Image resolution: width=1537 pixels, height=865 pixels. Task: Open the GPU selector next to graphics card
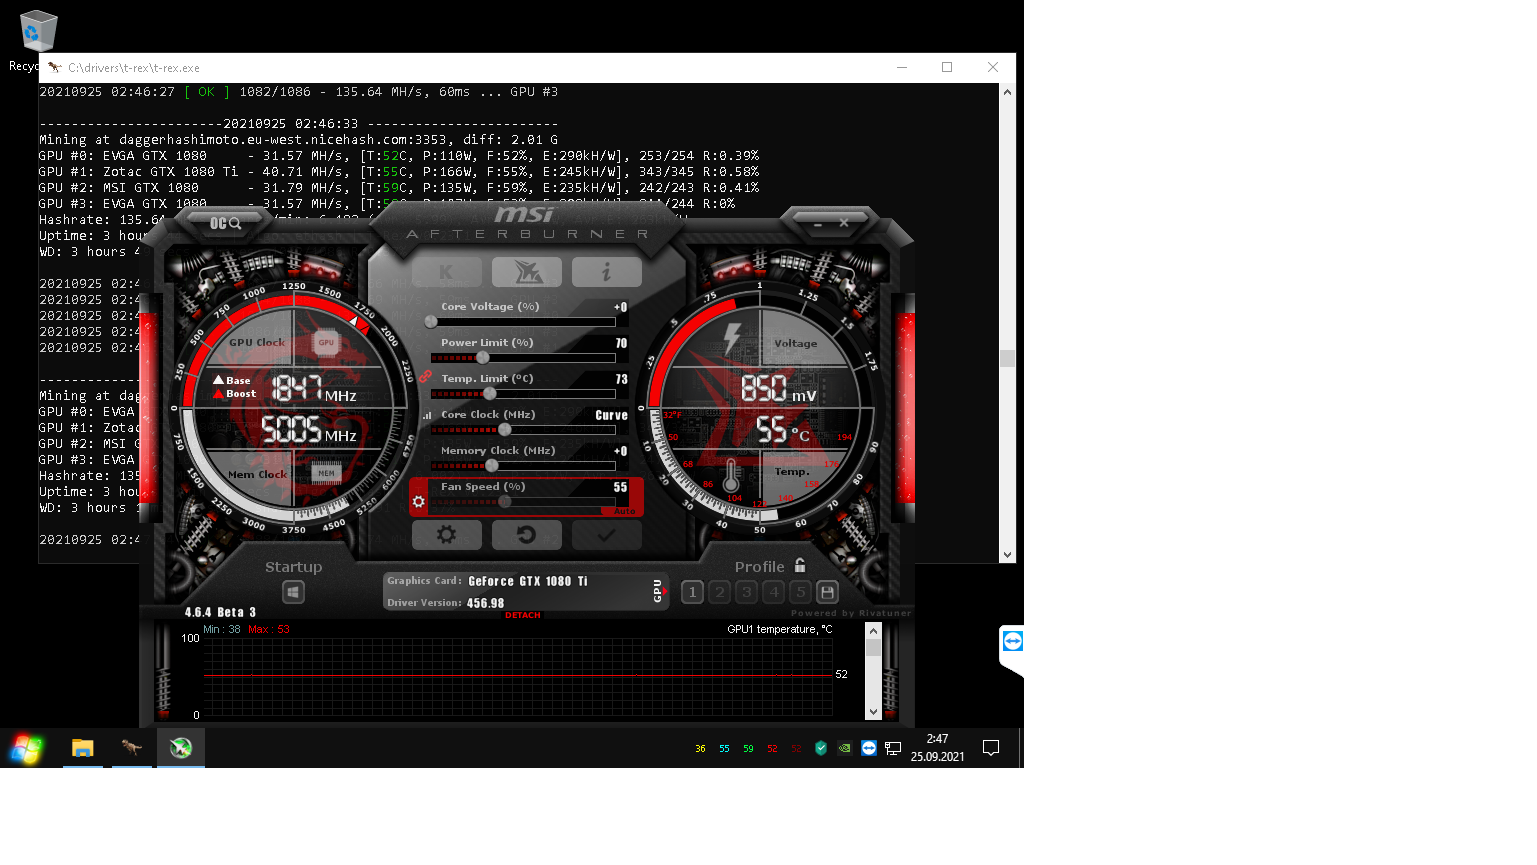[658, 591]
